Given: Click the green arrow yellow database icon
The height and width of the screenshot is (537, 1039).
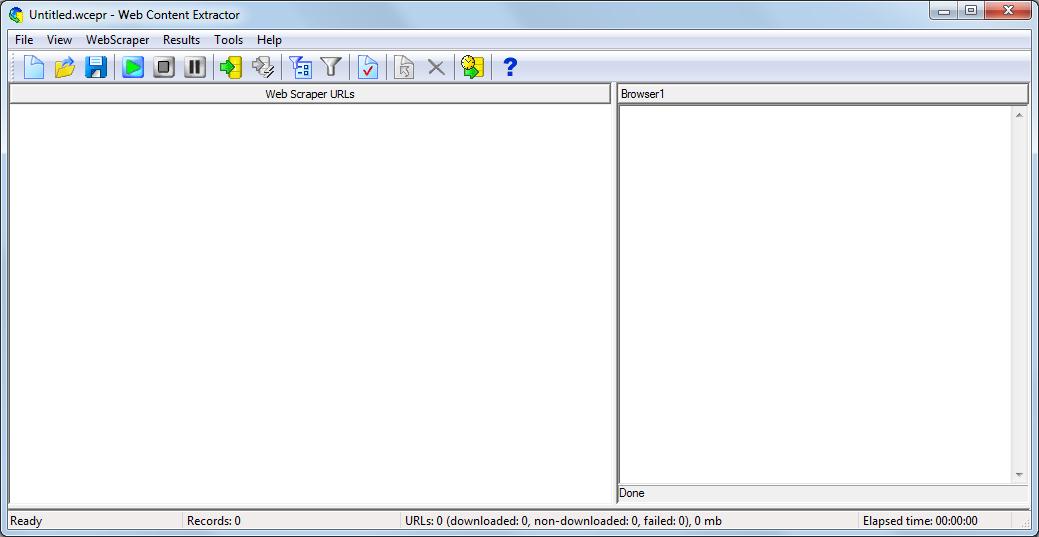Looking at the screenshot, I should click(231, 67).
